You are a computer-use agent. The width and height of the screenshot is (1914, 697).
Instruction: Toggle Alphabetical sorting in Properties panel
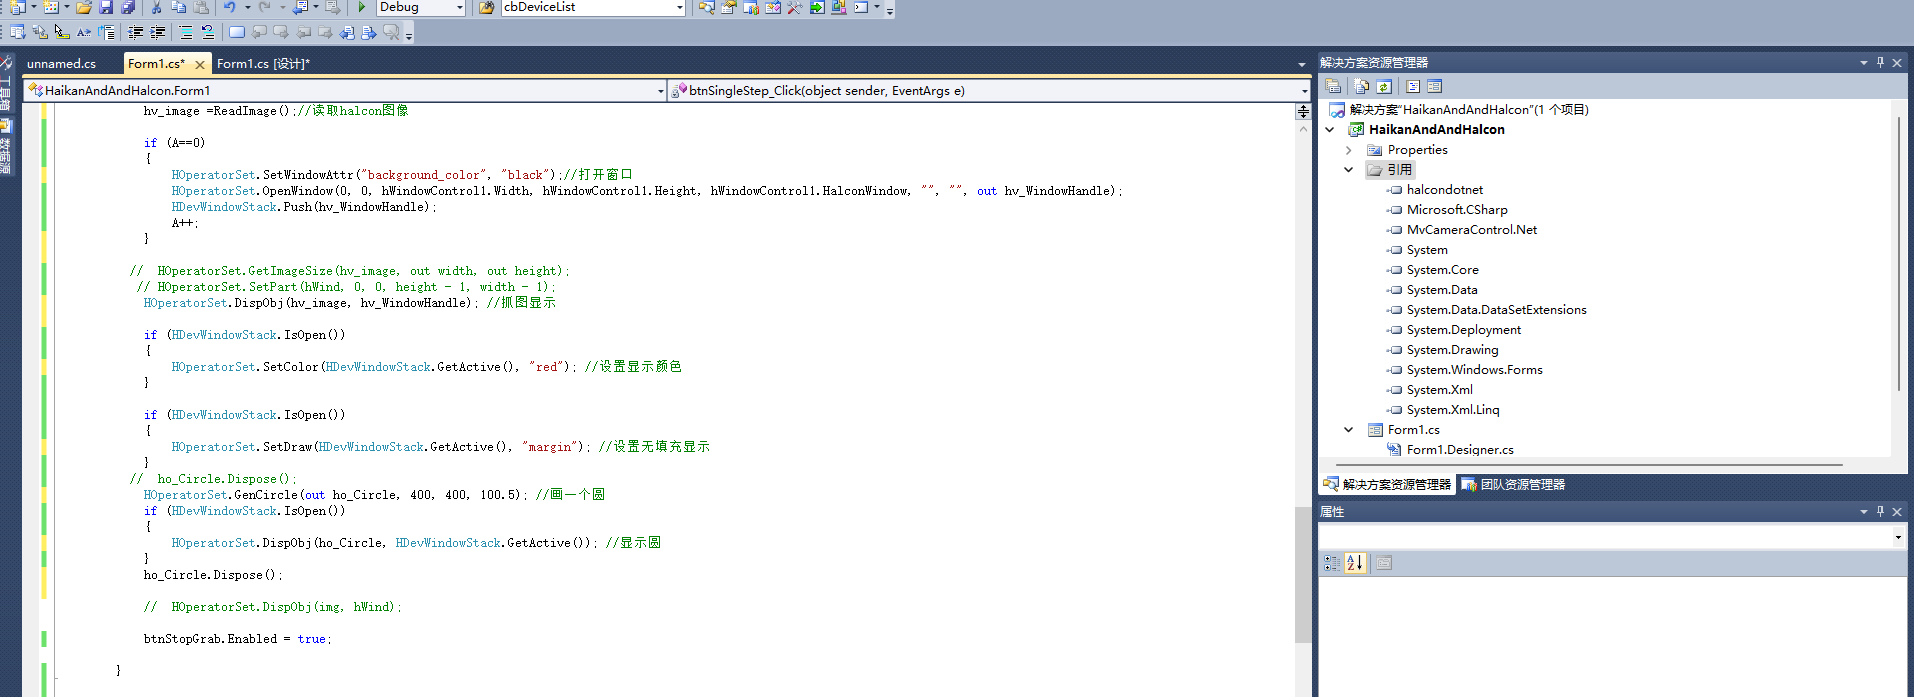tap(1354, 563)
